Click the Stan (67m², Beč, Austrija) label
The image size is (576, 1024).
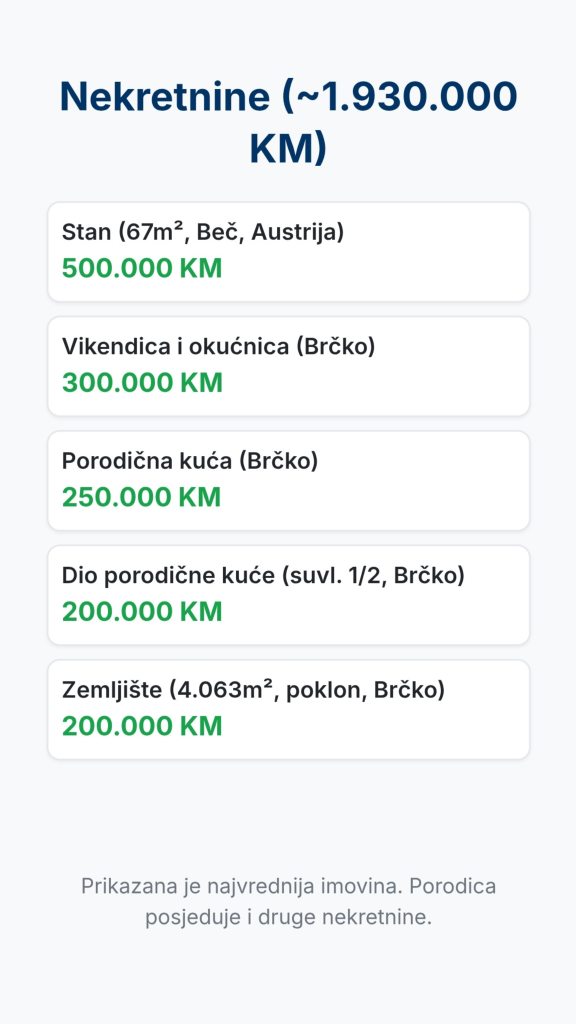(202, 232)
